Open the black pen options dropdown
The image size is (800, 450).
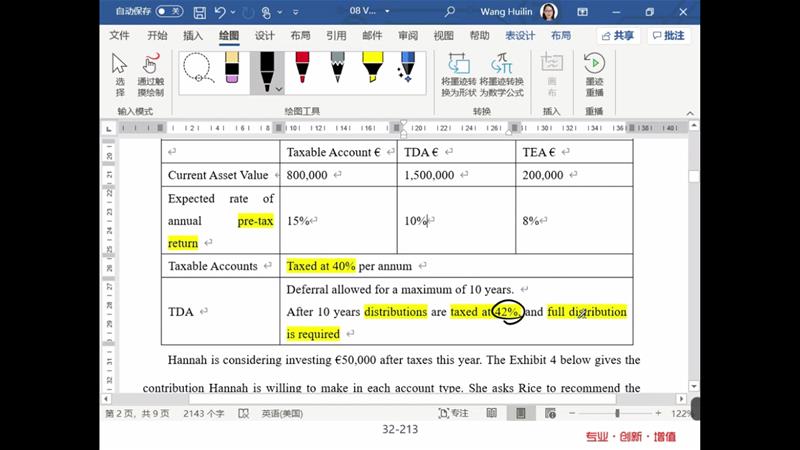pos(279,89)
